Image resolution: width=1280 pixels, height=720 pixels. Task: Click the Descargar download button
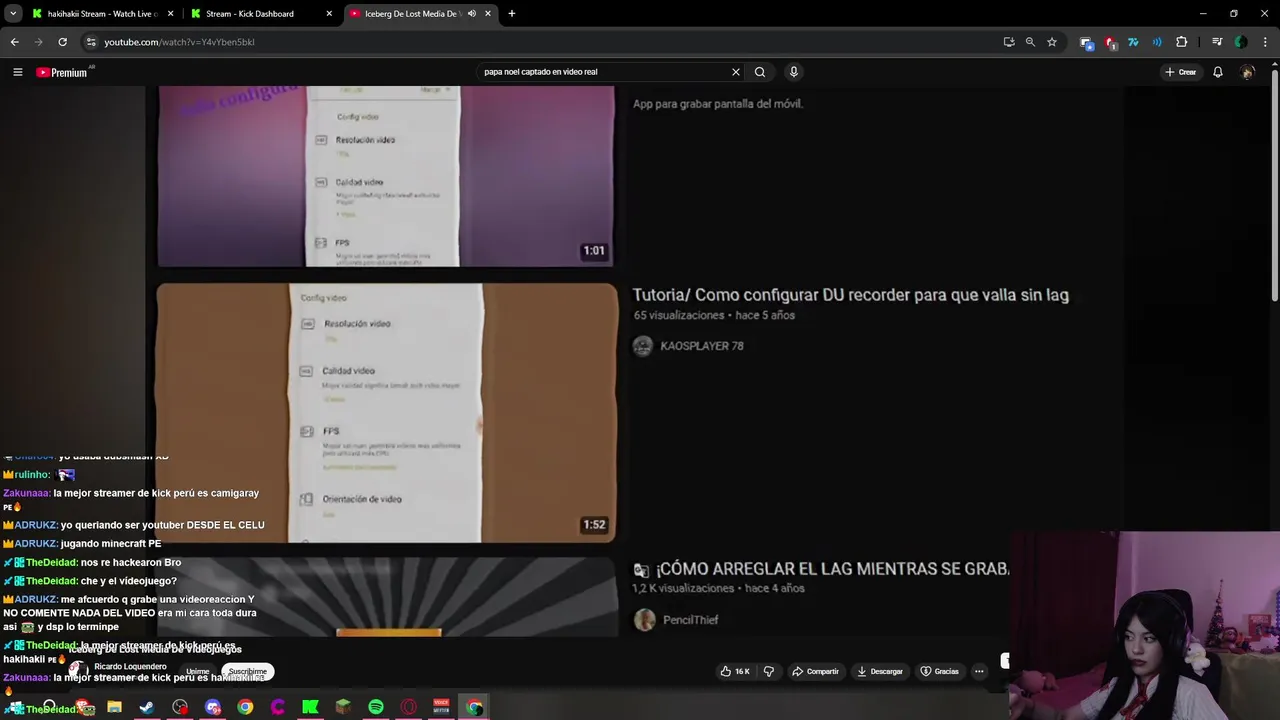(880, 671)
